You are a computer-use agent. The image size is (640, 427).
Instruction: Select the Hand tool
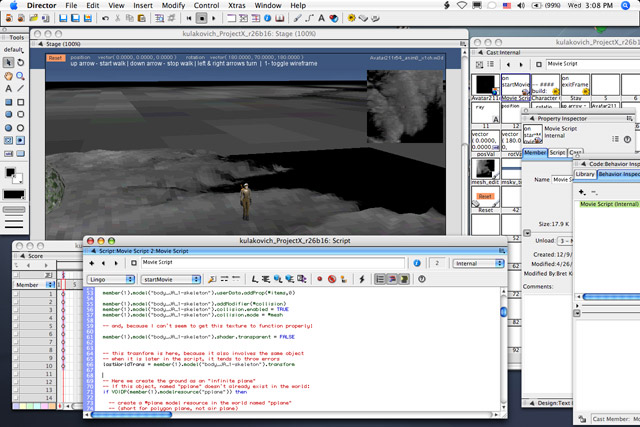8,76
